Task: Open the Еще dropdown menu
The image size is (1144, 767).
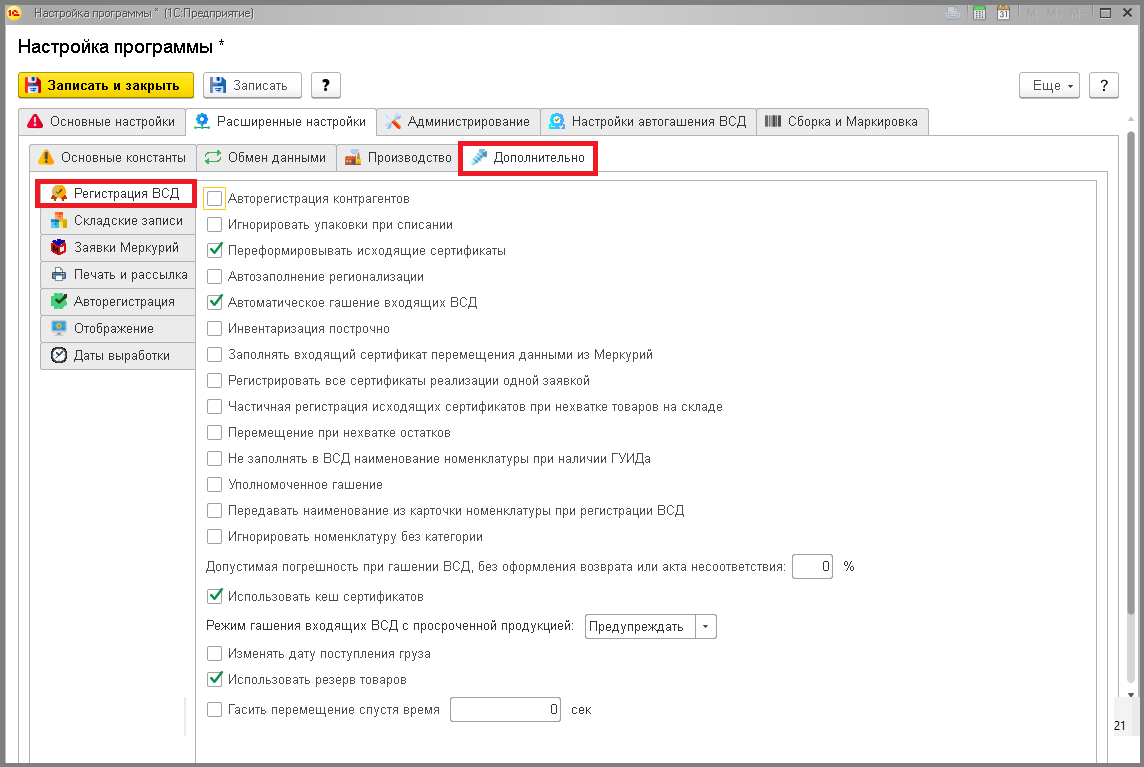Action: click(1049, 85)
